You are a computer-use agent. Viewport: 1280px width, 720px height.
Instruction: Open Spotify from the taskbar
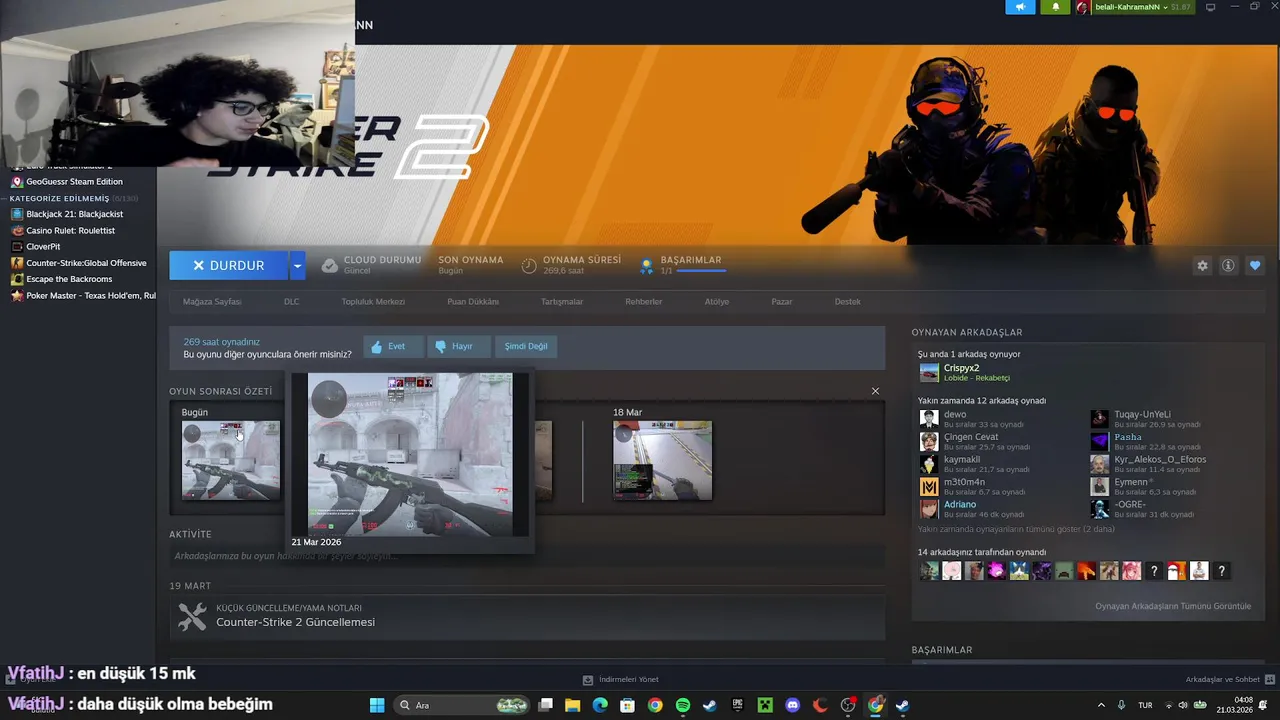coord(683,705)
